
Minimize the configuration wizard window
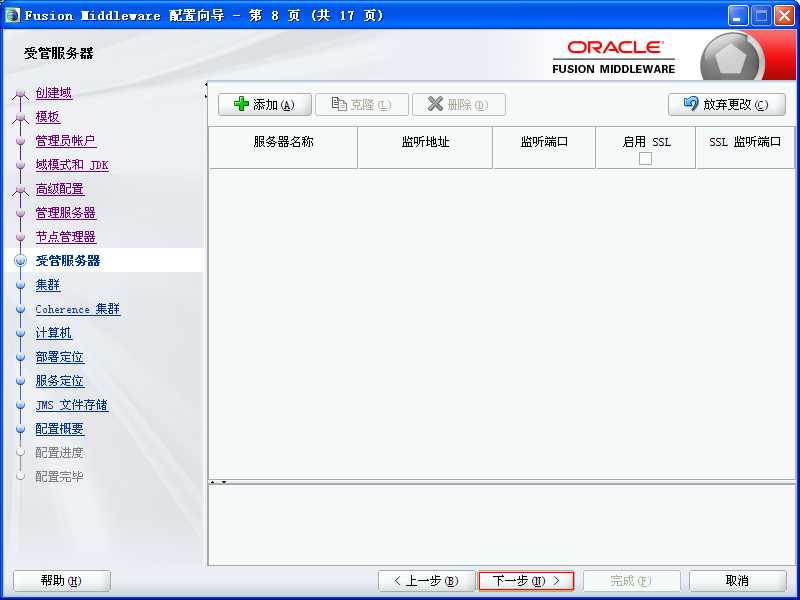click(x=737, y=16)
